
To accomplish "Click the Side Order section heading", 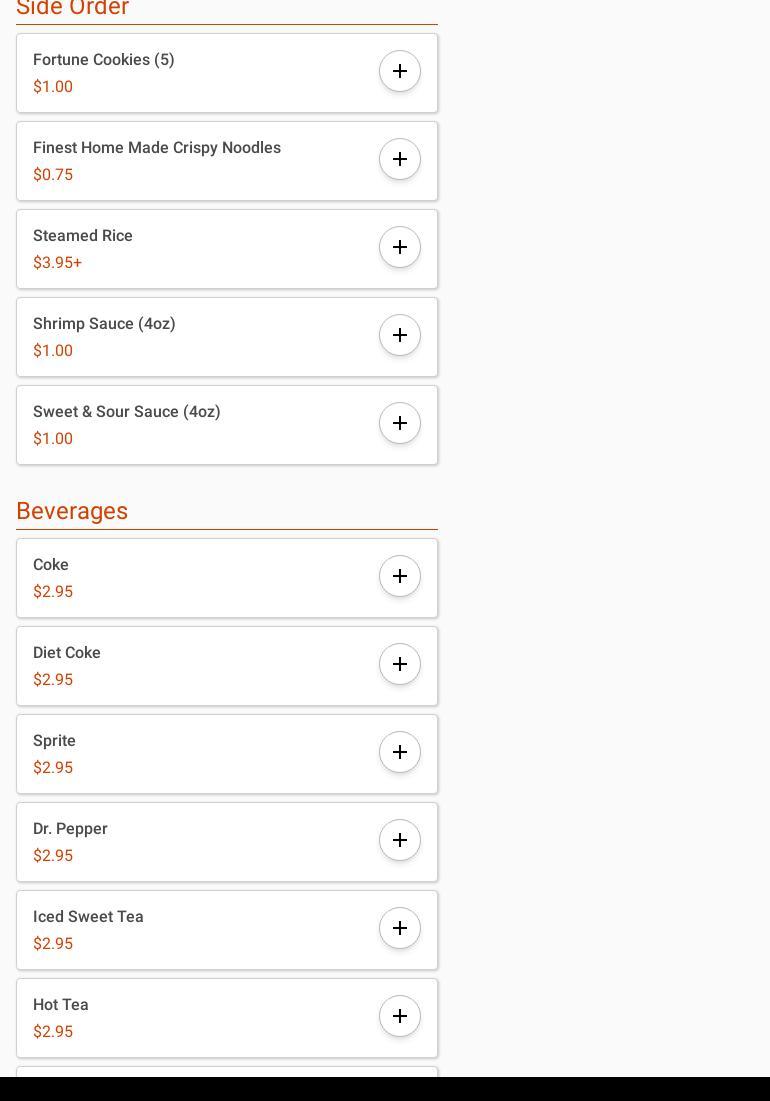I will (72, 8).
